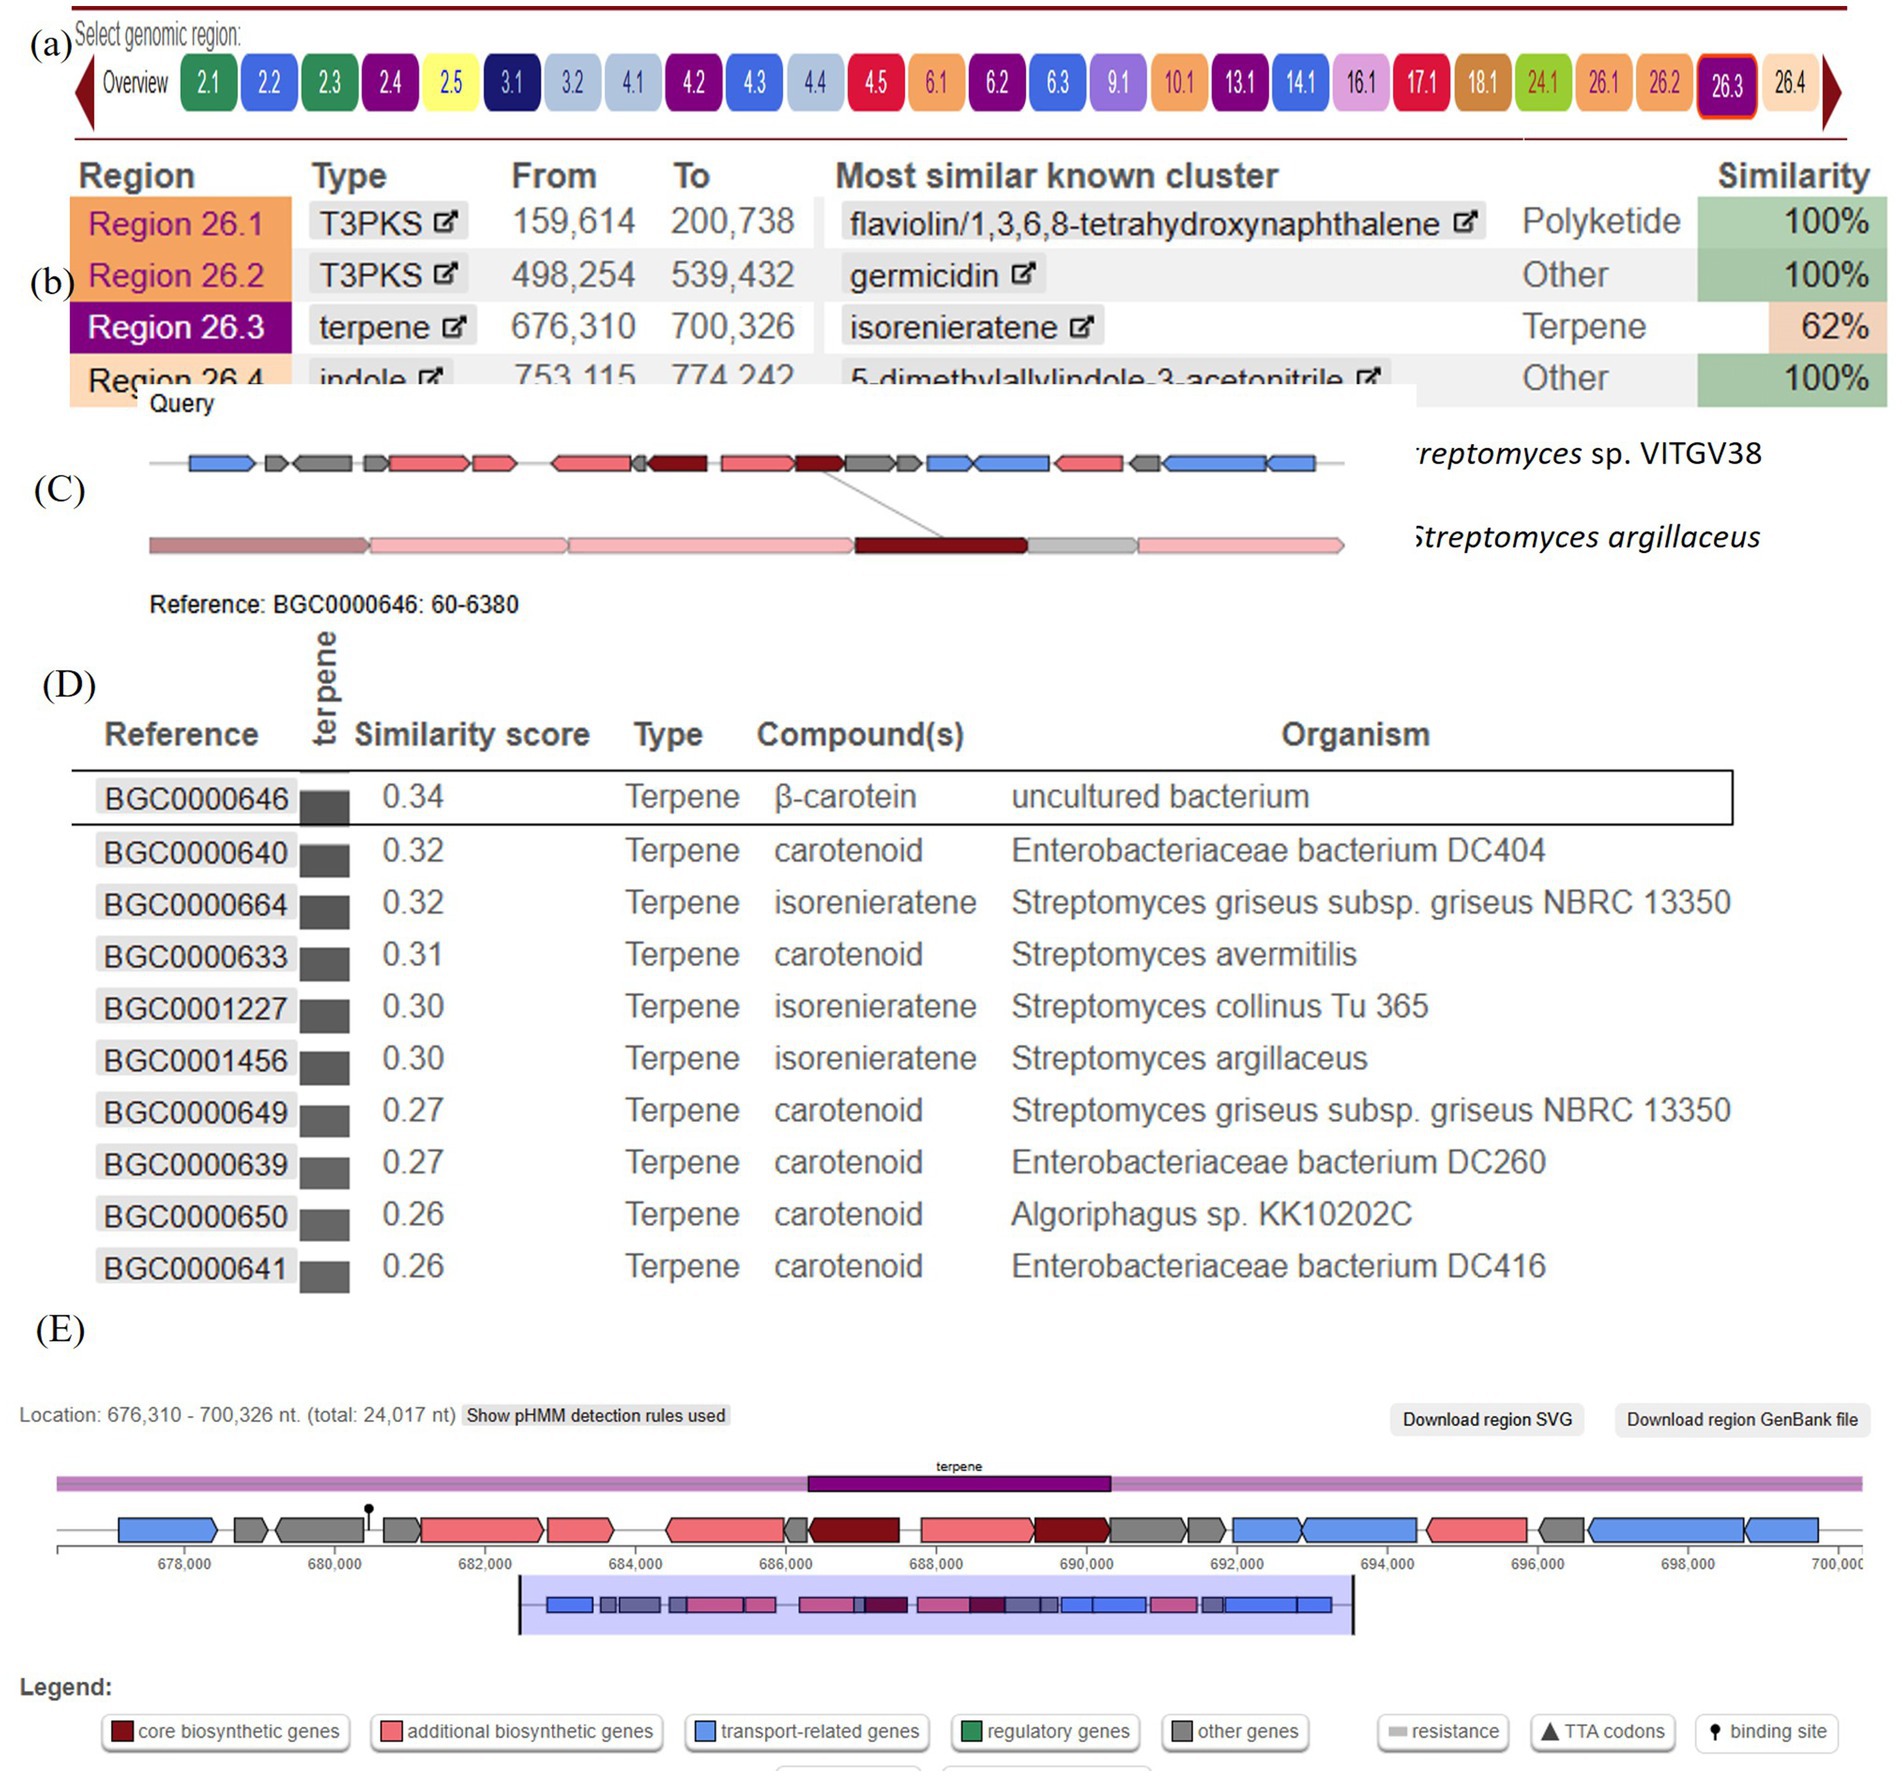Select region 17.1 button

tap(1422, 83)
